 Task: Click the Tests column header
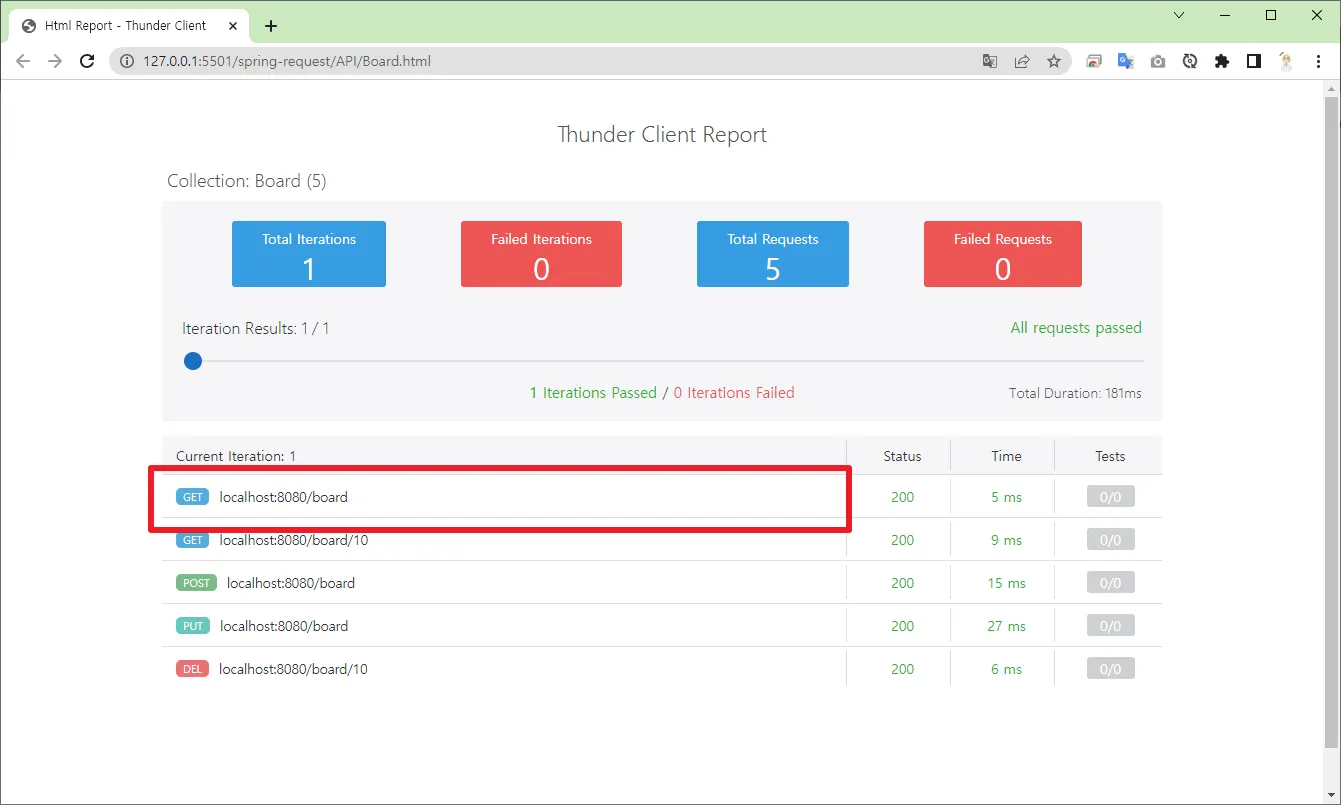pyautogui.click(x=1110, y=456)
